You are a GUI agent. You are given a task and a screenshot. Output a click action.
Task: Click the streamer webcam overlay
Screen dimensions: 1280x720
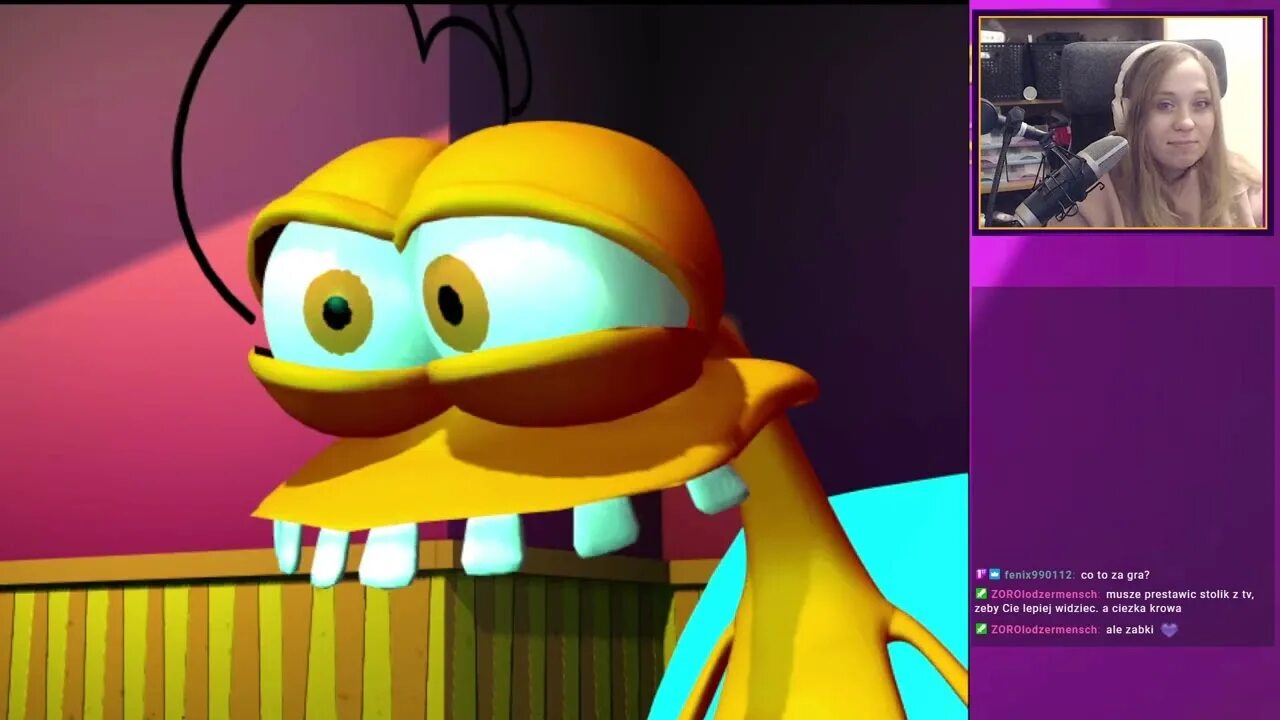coord(1122,122)
